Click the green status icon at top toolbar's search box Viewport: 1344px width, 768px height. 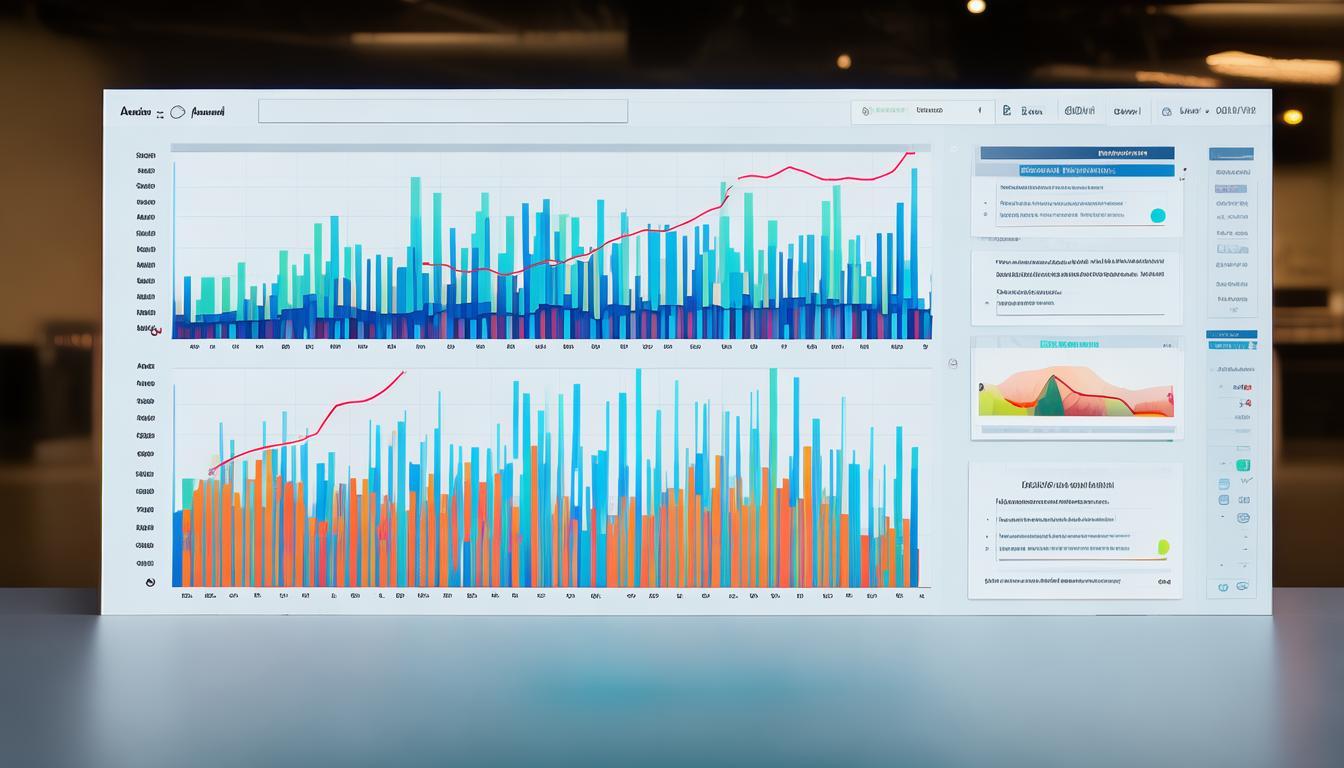(x=868, y=112)
